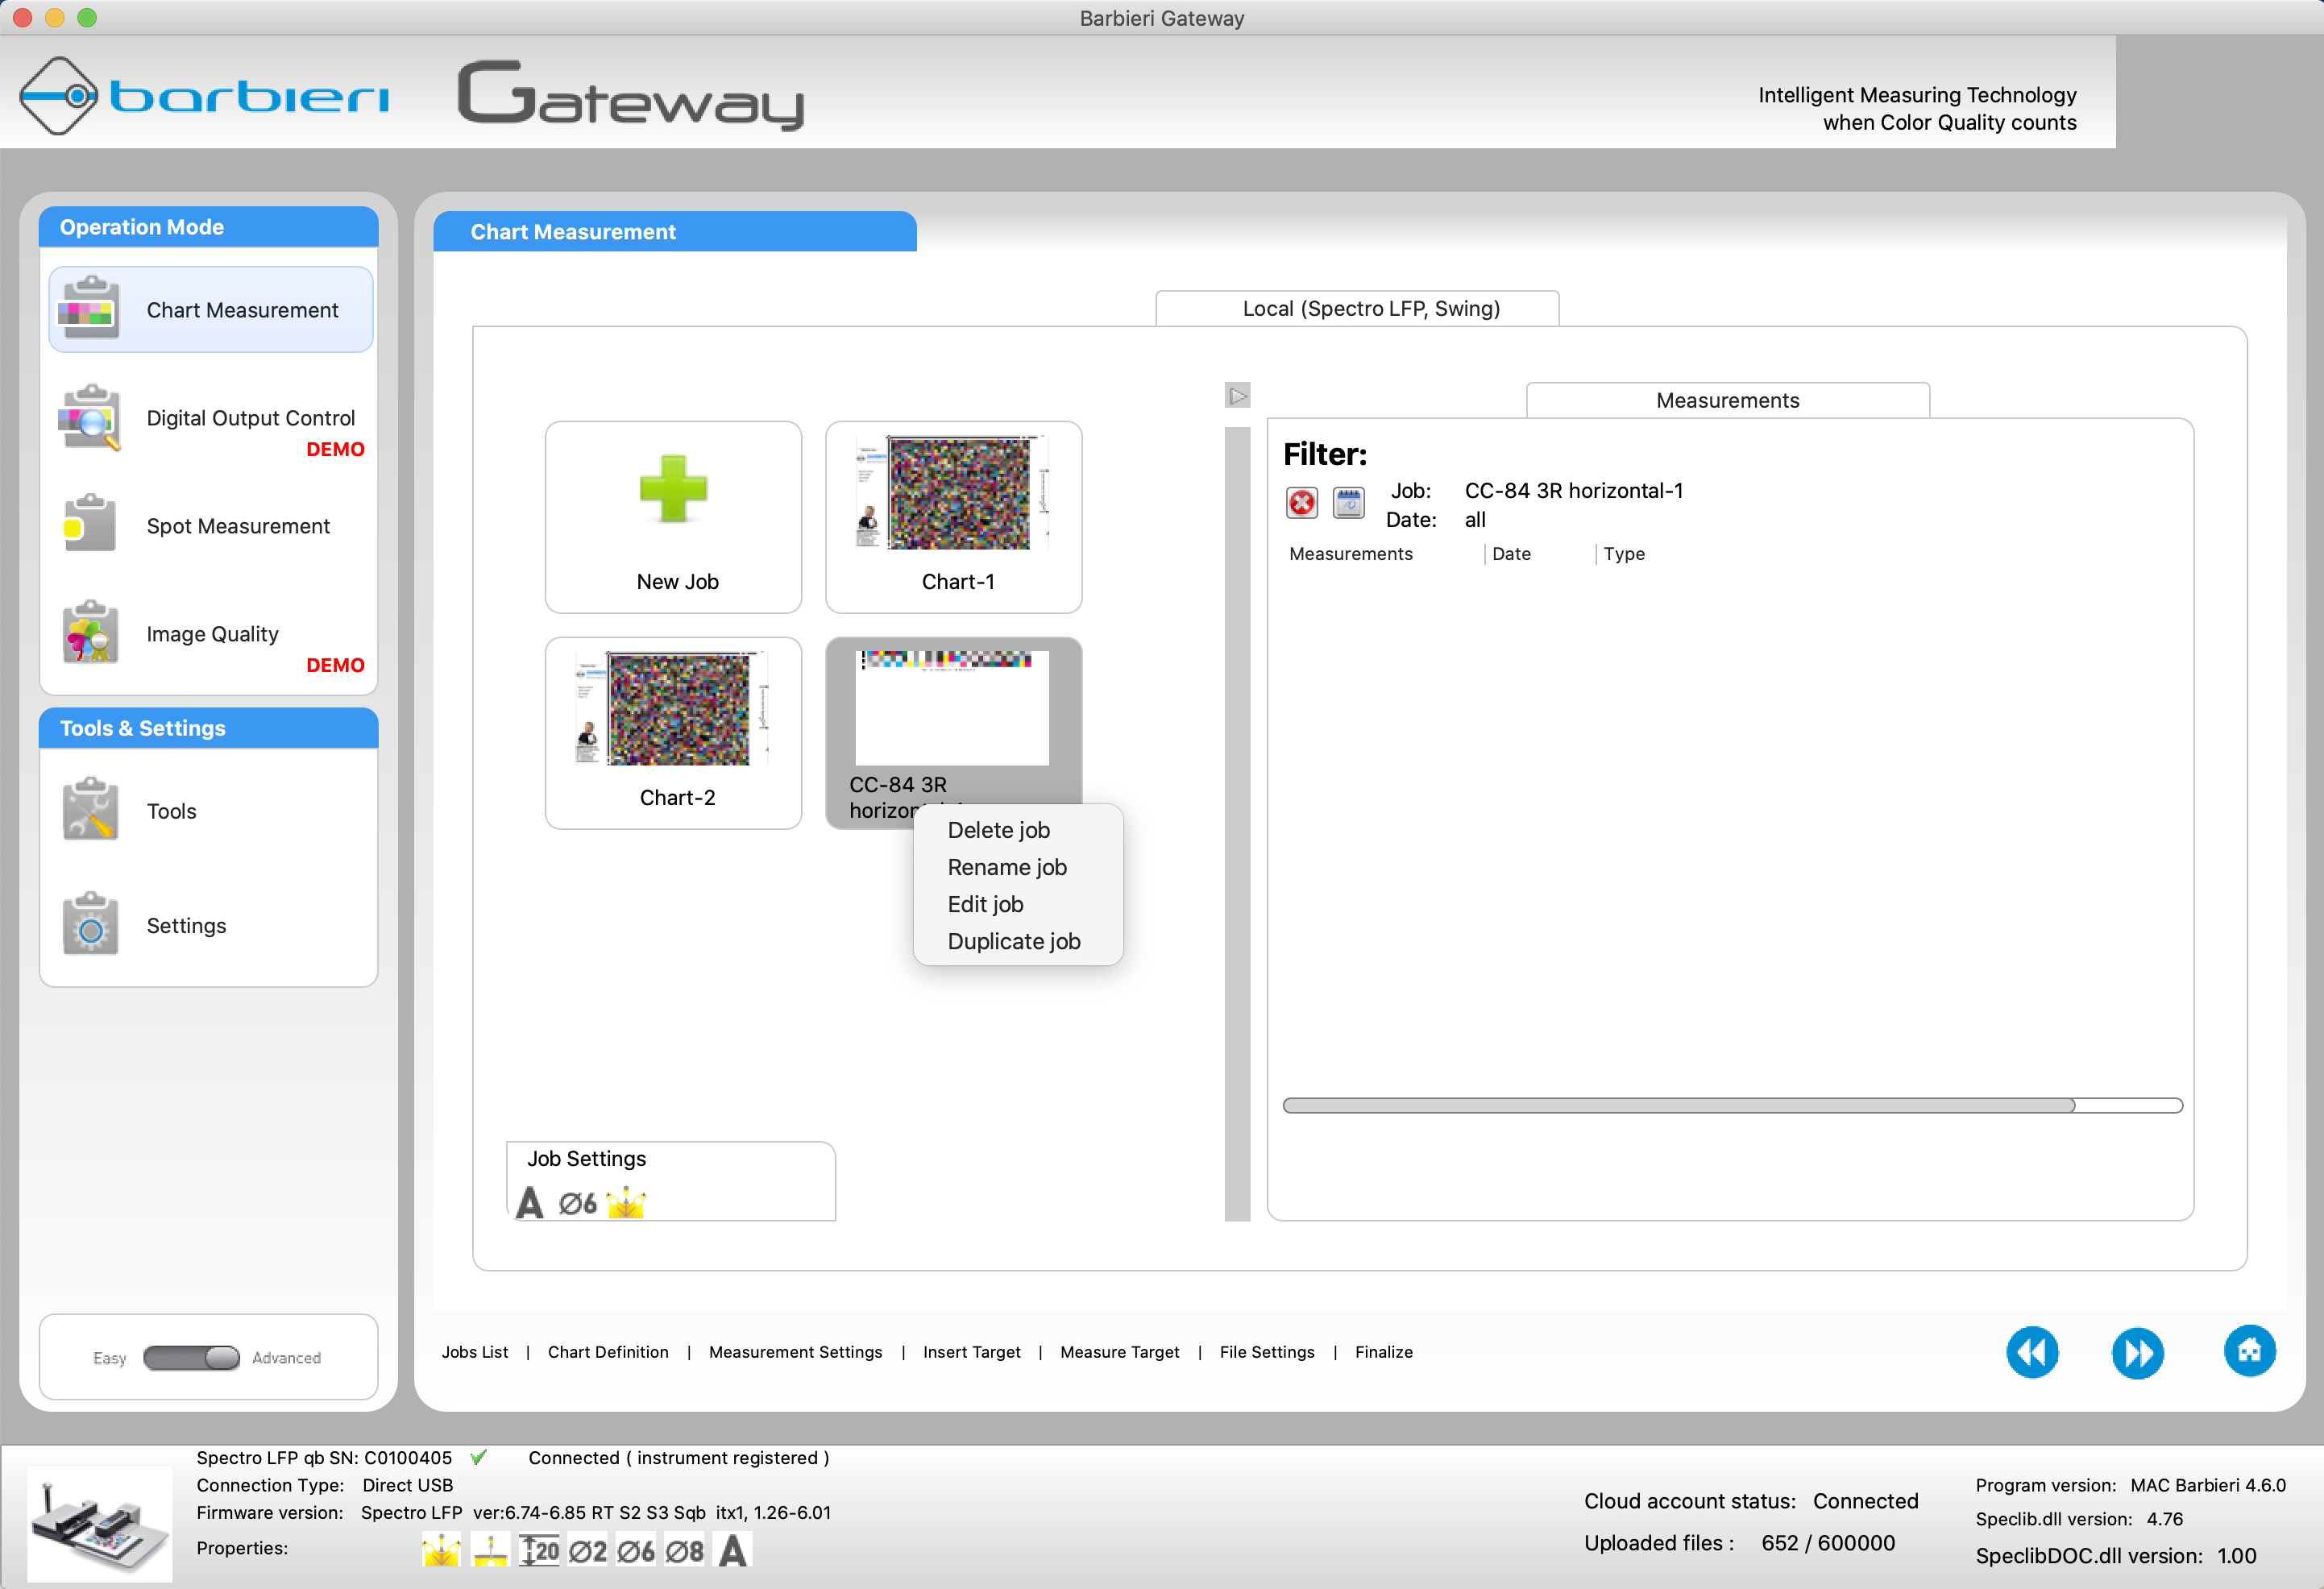The image size is (2324, 1589).
Task: Click the Chart Measurement clipboard icon
Action: tap(89, 308)
